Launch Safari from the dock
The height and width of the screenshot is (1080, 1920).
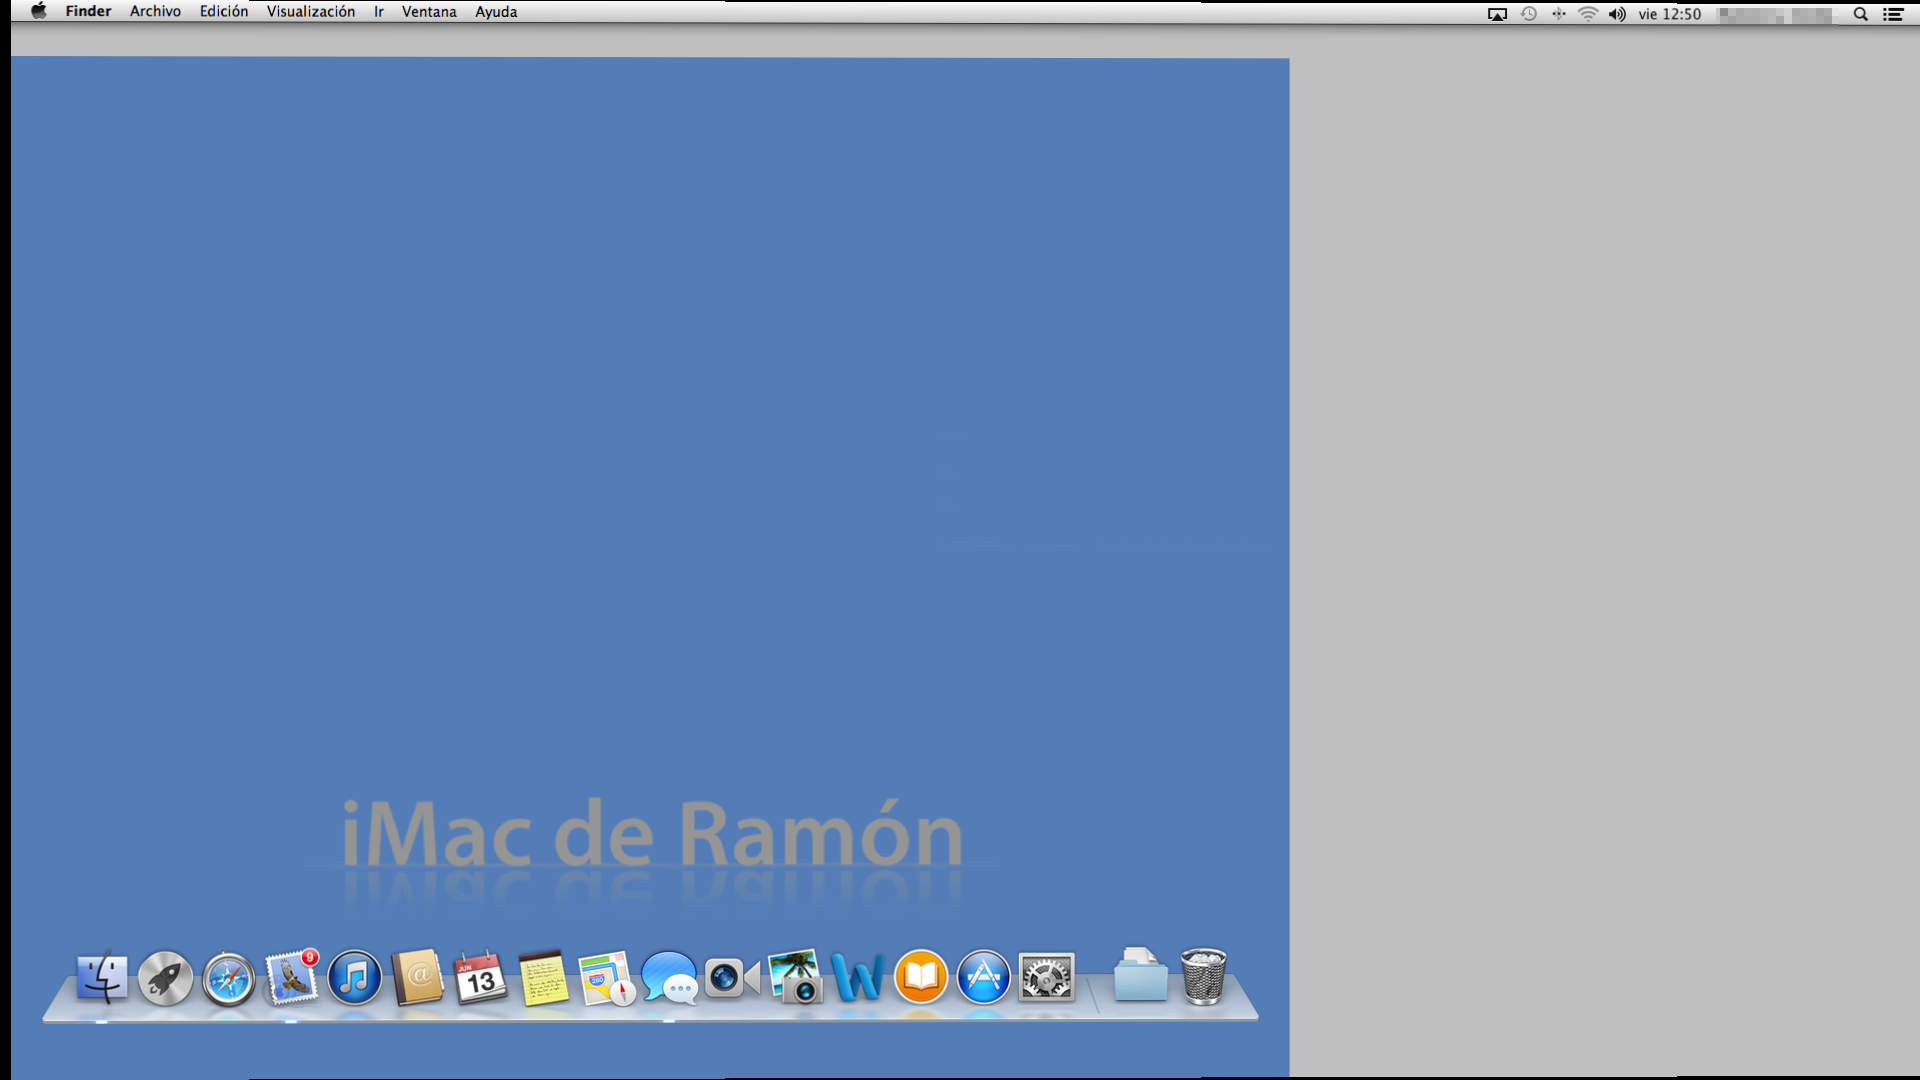click(x=228, y=979)
